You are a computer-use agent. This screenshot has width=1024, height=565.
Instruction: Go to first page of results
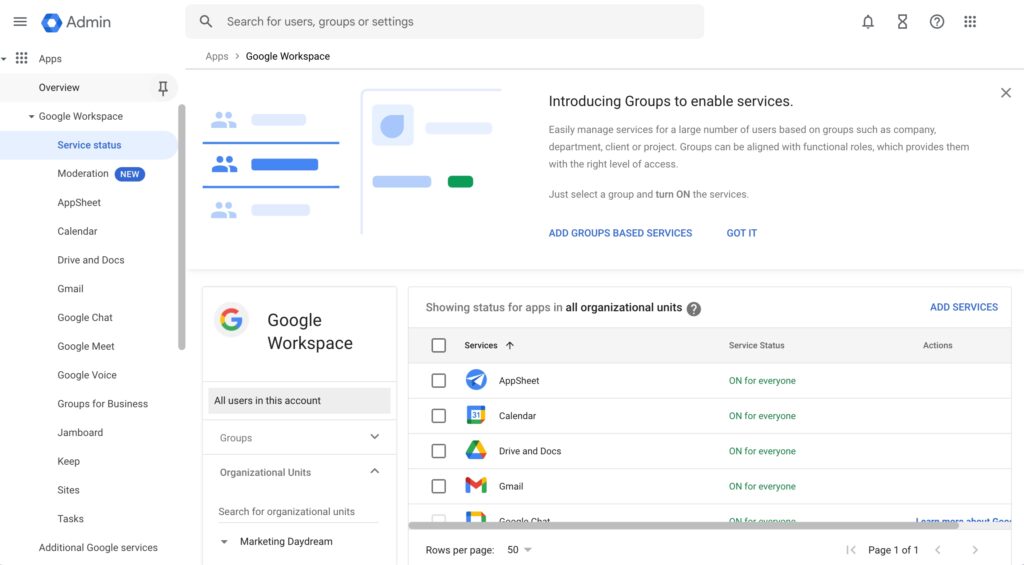[x=851, y=550]
